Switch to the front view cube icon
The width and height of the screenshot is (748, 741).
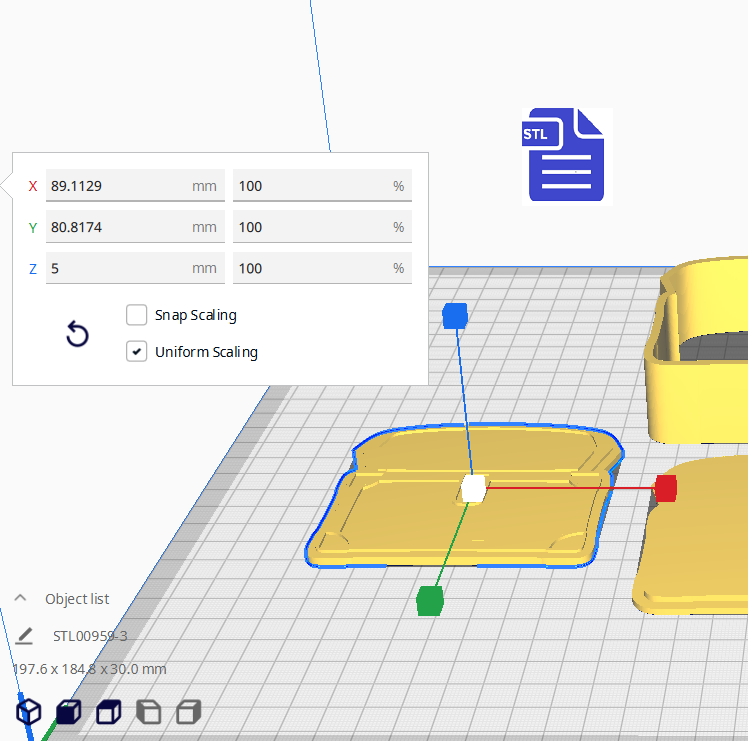[68, 712]
